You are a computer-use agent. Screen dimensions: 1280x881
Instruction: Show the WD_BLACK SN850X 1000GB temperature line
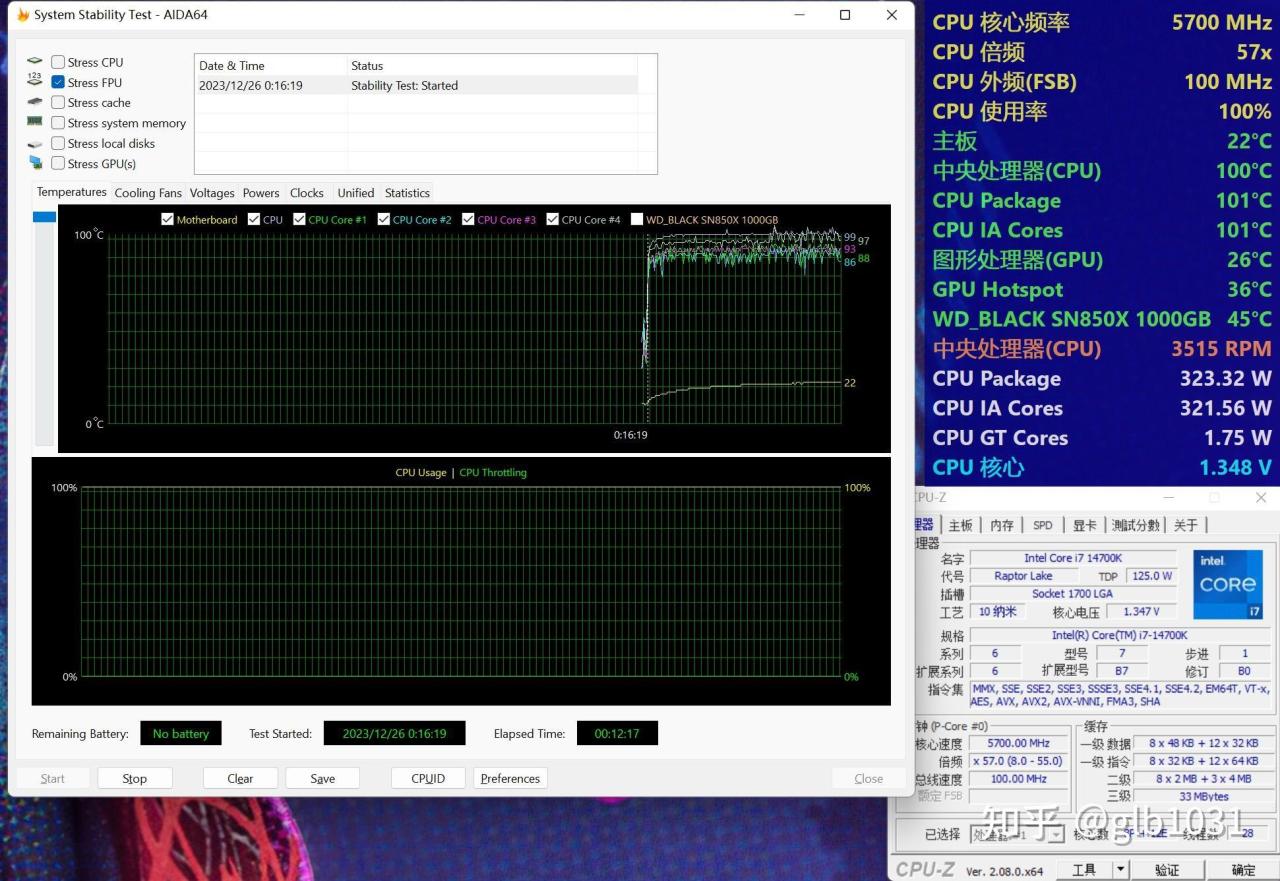[x=637, y=219]
